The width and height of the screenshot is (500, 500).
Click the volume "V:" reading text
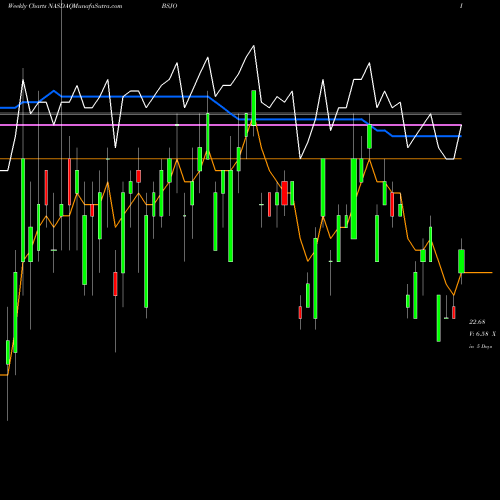[482, 334]
